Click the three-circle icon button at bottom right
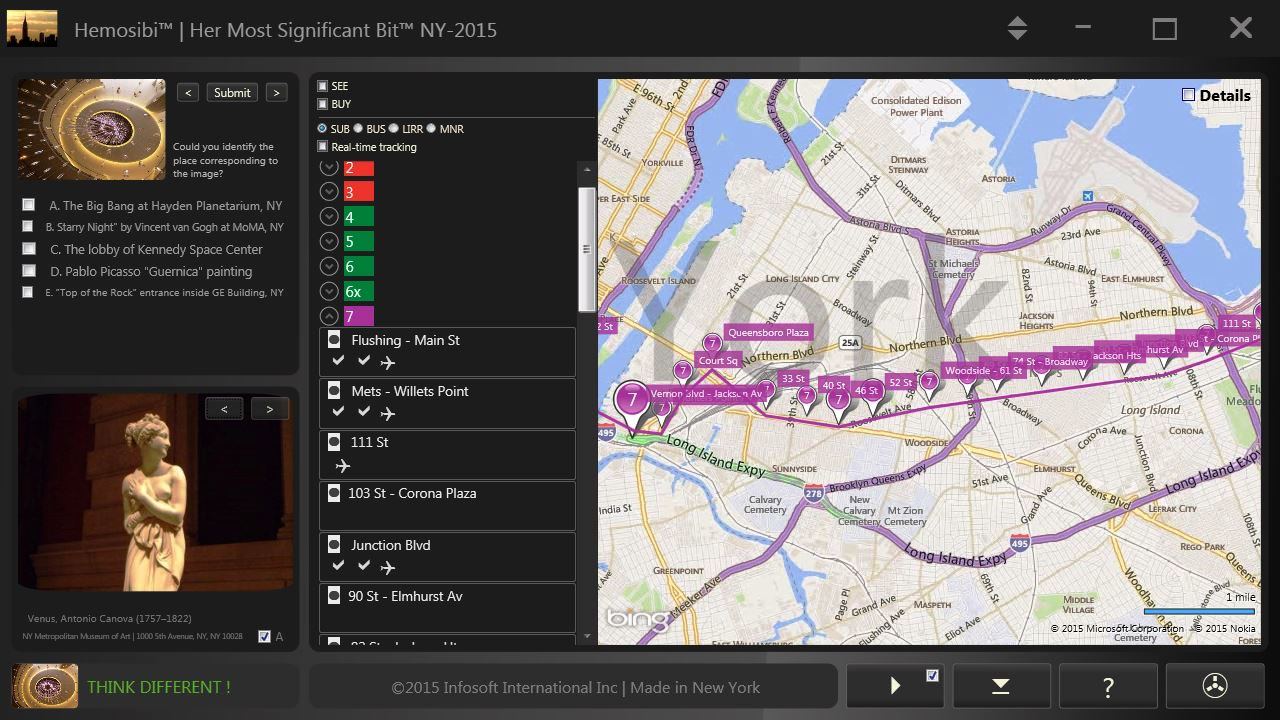 point(1214,686)
